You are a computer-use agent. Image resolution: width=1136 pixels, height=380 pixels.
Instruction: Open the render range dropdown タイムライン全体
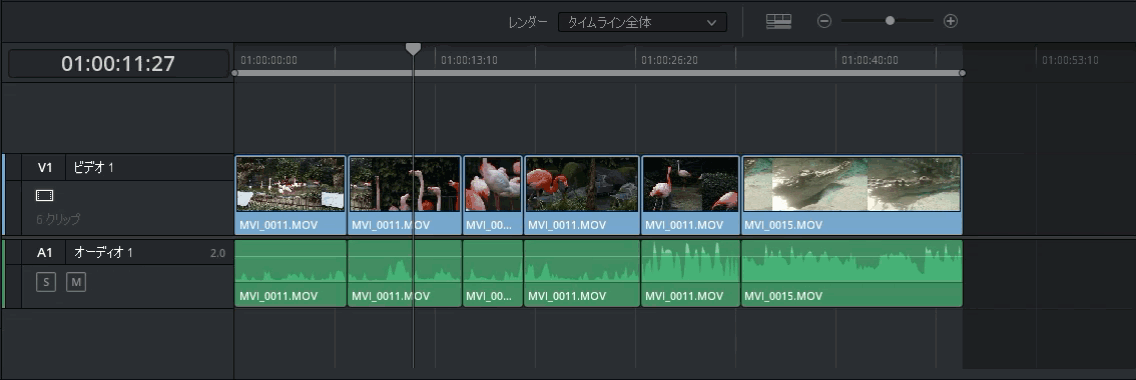[642, 22]
